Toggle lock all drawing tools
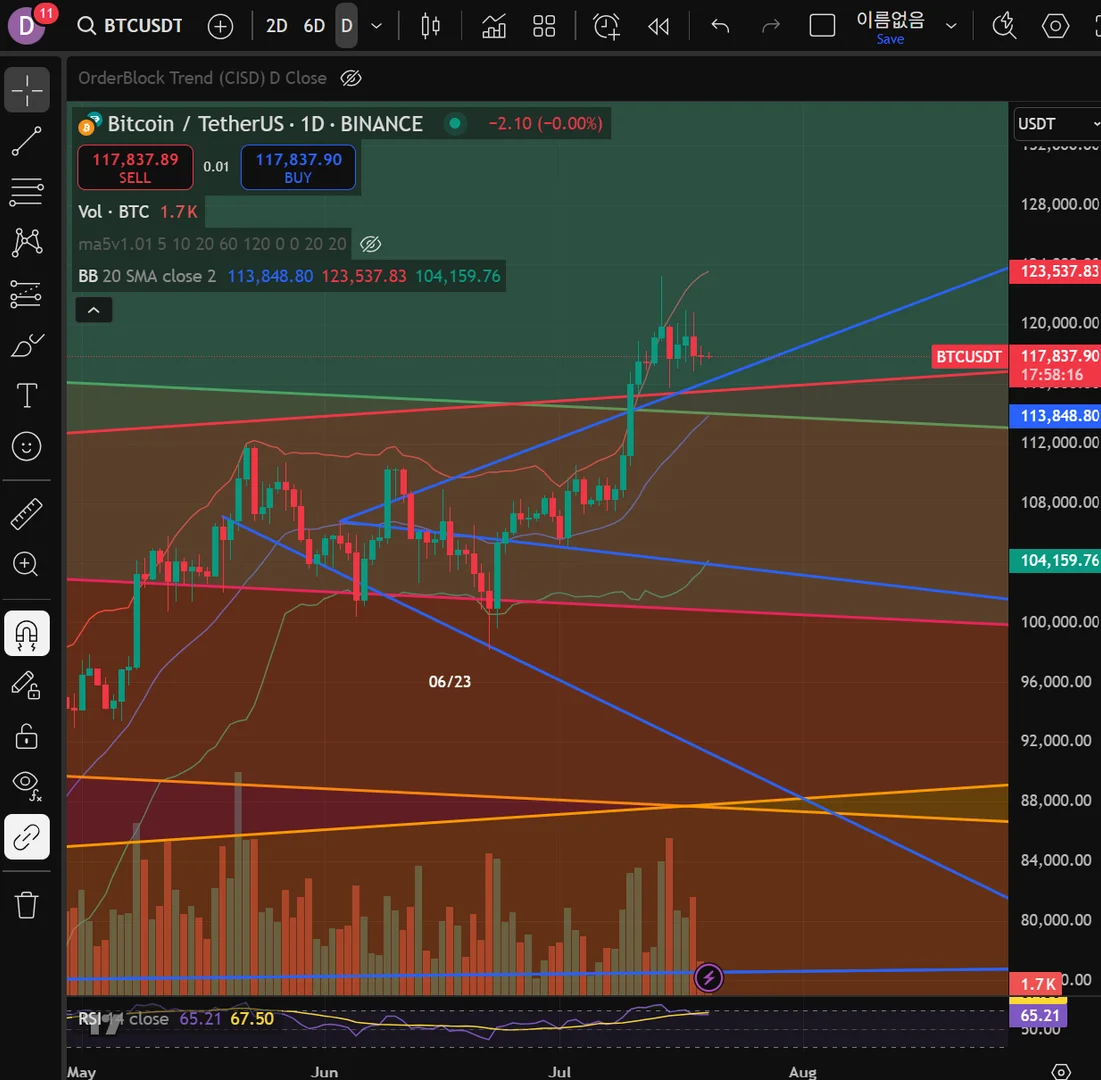This screenshot has width=1101, height=1080. 27,737
